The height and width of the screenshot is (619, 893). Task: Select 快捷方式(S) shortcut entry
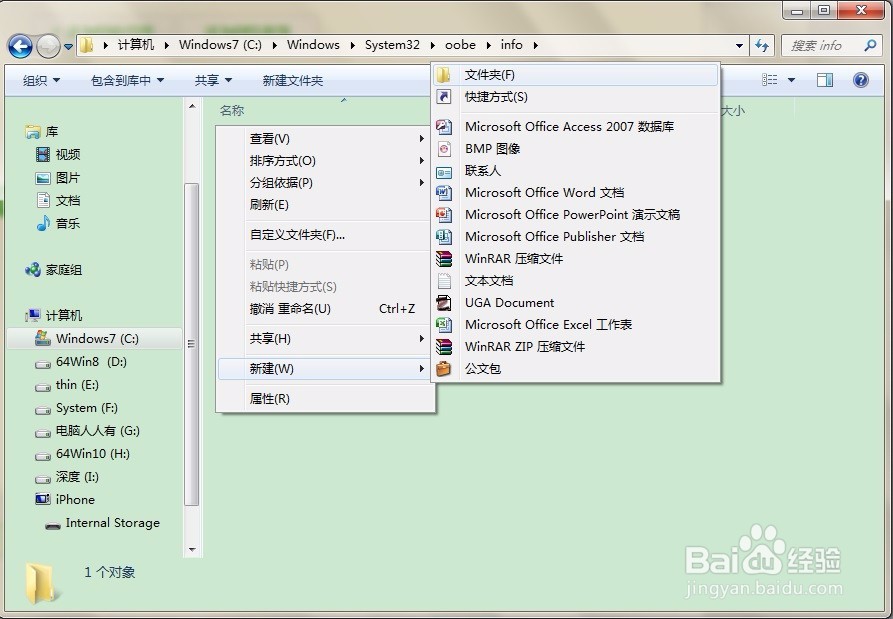pyautogui.click(x=575, y=97)
